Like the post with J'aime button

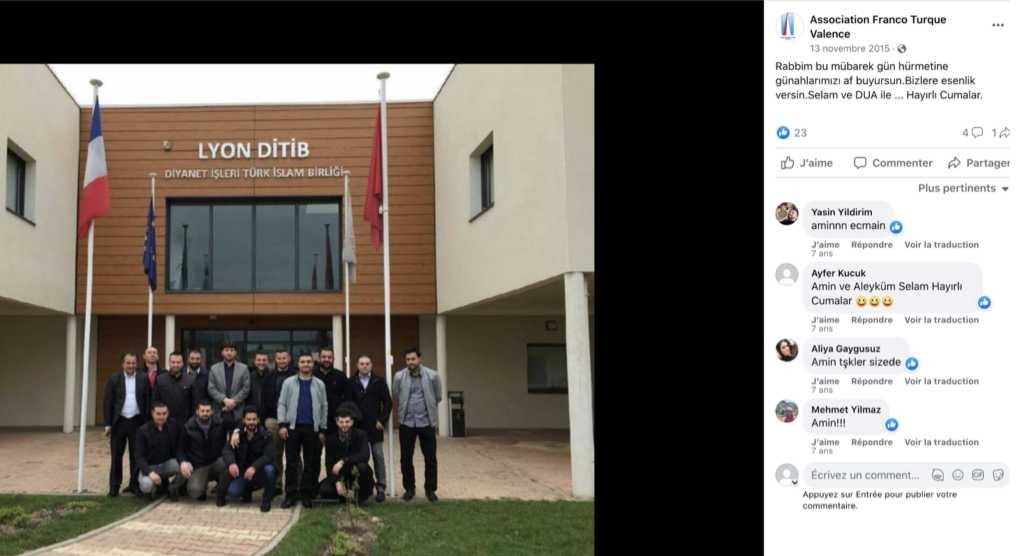807,163
